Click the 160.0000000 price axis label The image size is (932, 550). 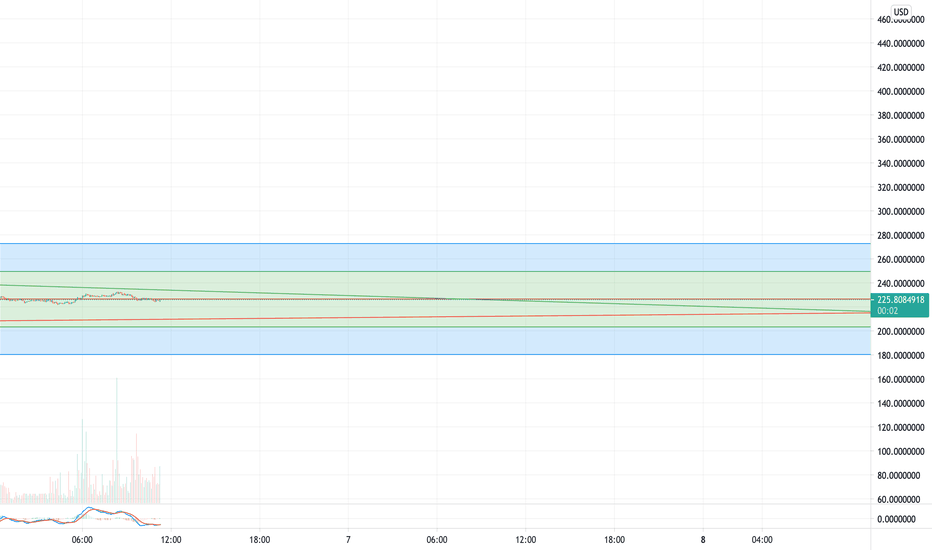pyautogui.click(x=901, y=380)
